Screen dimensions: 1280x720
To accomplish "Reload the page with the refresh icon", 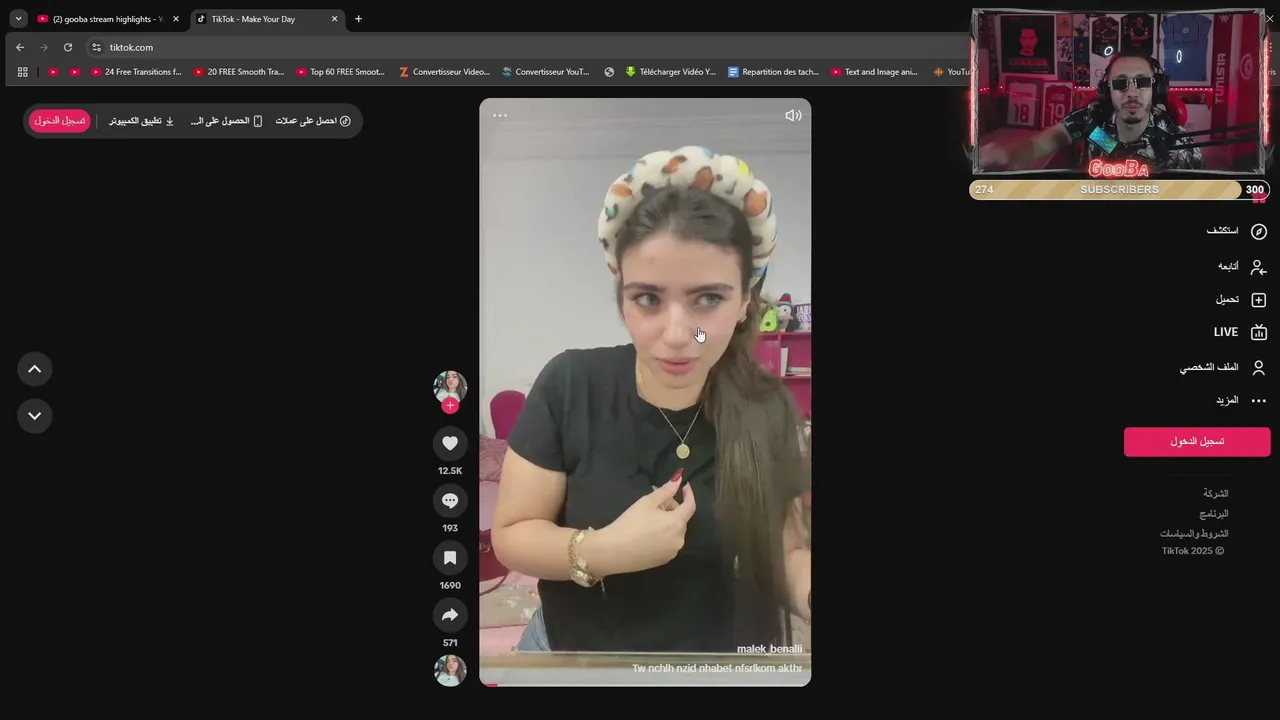I will point(67,47).
